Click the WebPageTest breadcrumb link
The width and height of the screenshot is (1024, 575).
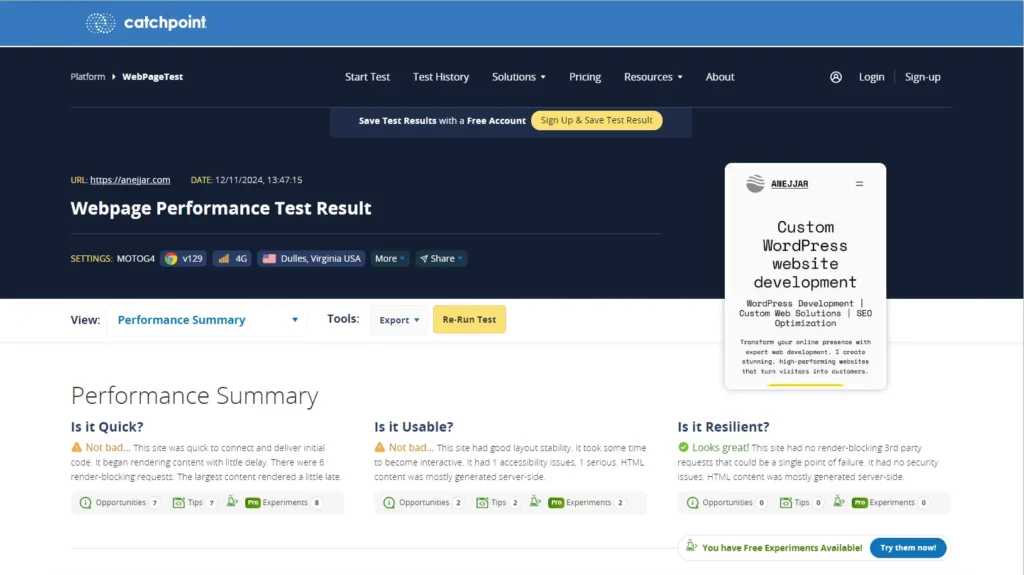[152, 77]
